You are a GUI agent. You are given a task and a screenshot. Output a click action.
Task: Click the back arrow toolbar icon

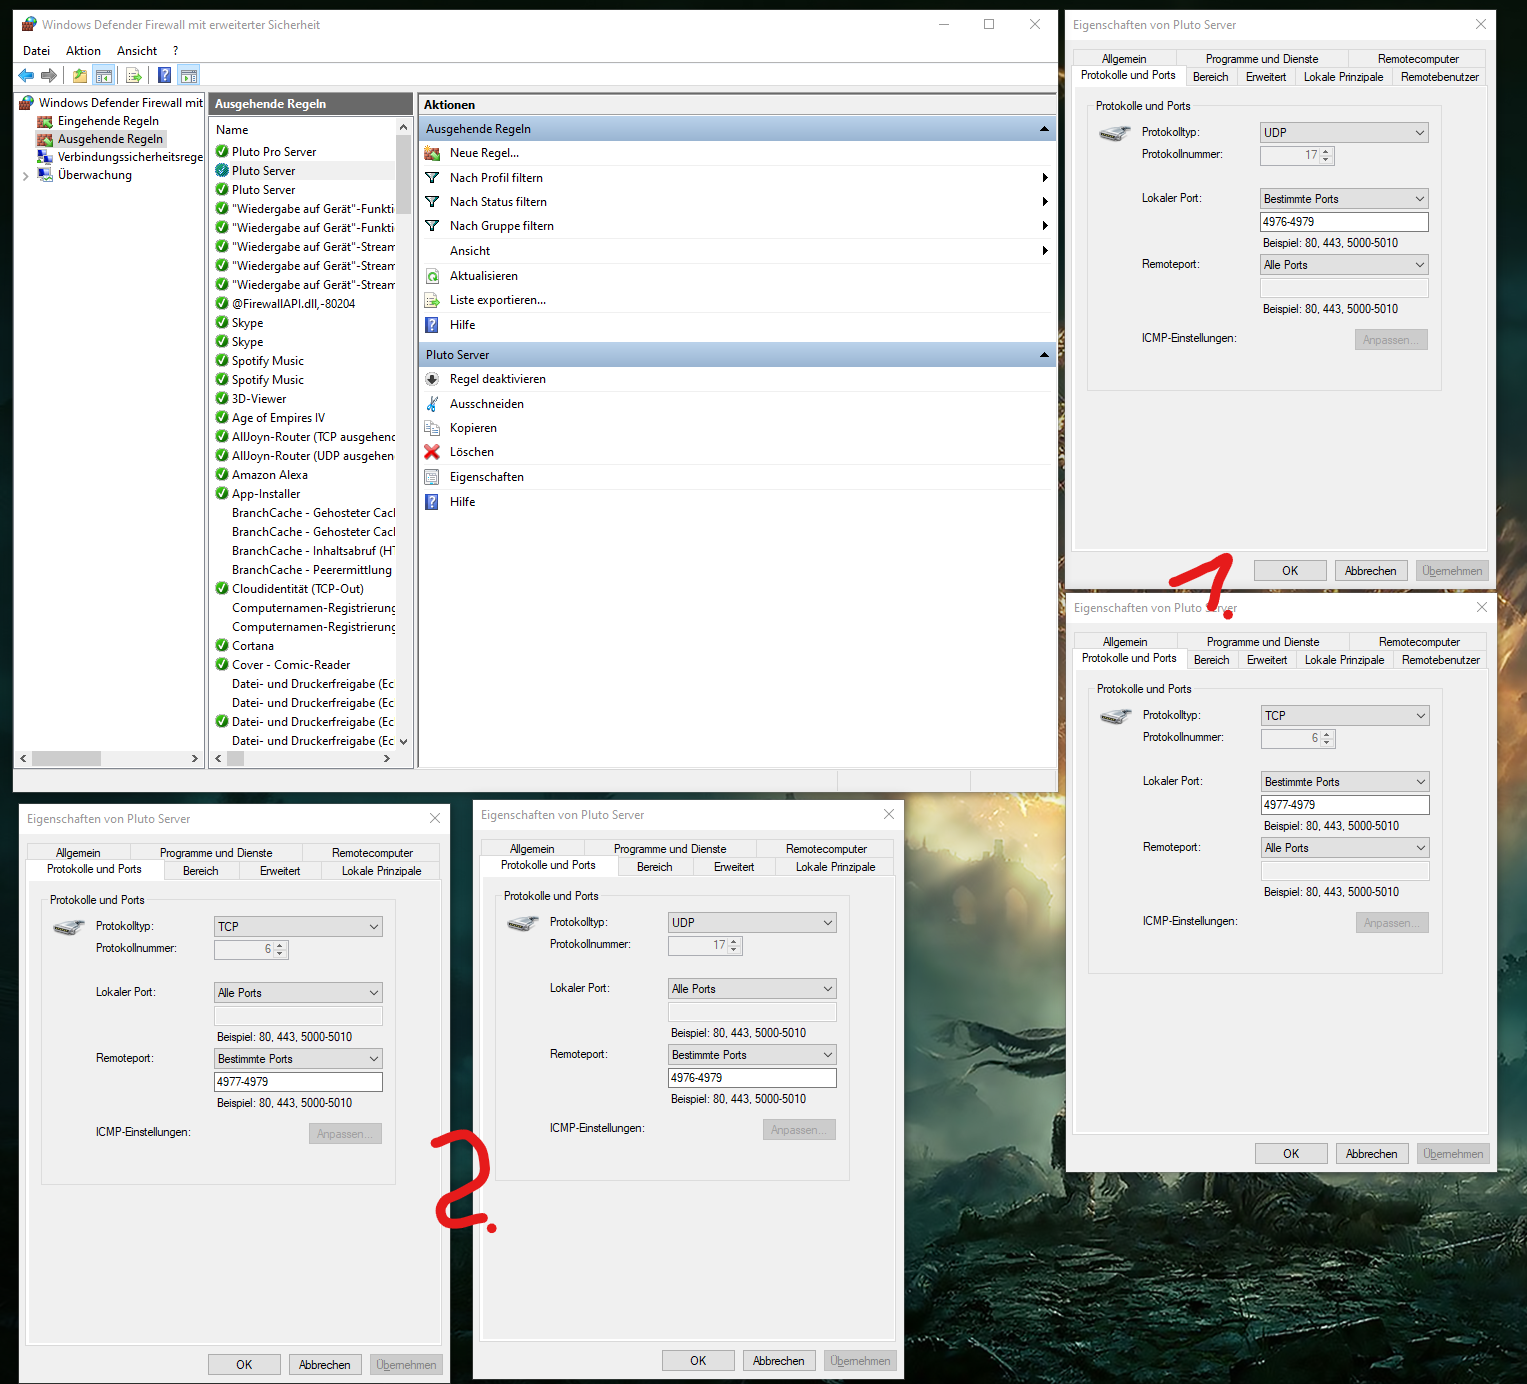(x=26, y=75)
